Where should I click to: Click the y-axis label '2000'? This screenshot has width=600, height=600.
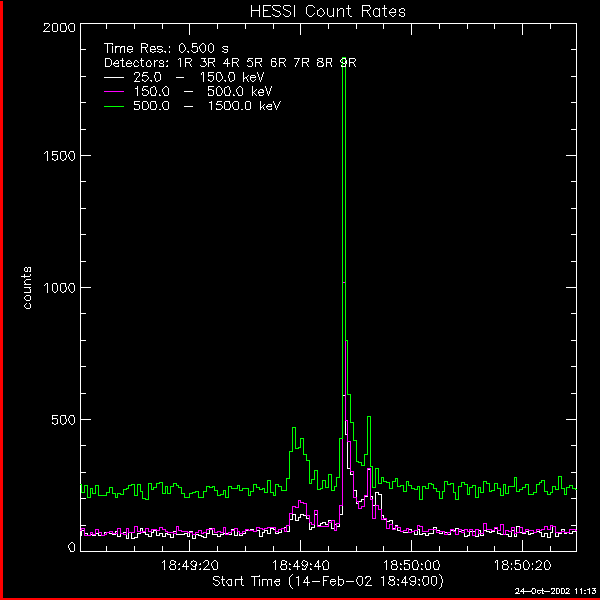tap(59, 28)
